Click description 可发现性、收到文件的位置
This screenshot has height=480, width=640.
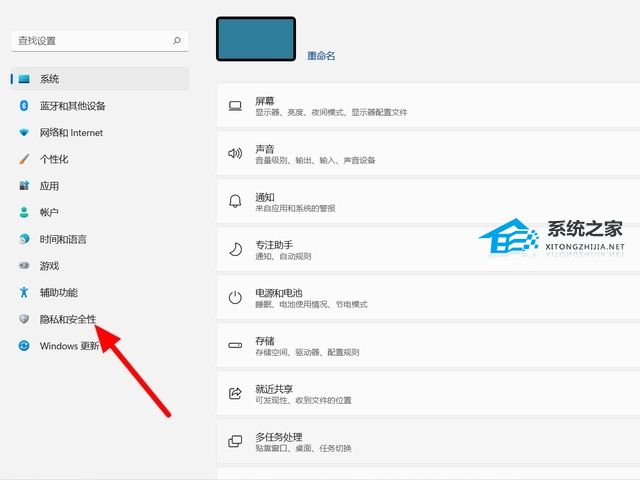coord(303,400)
